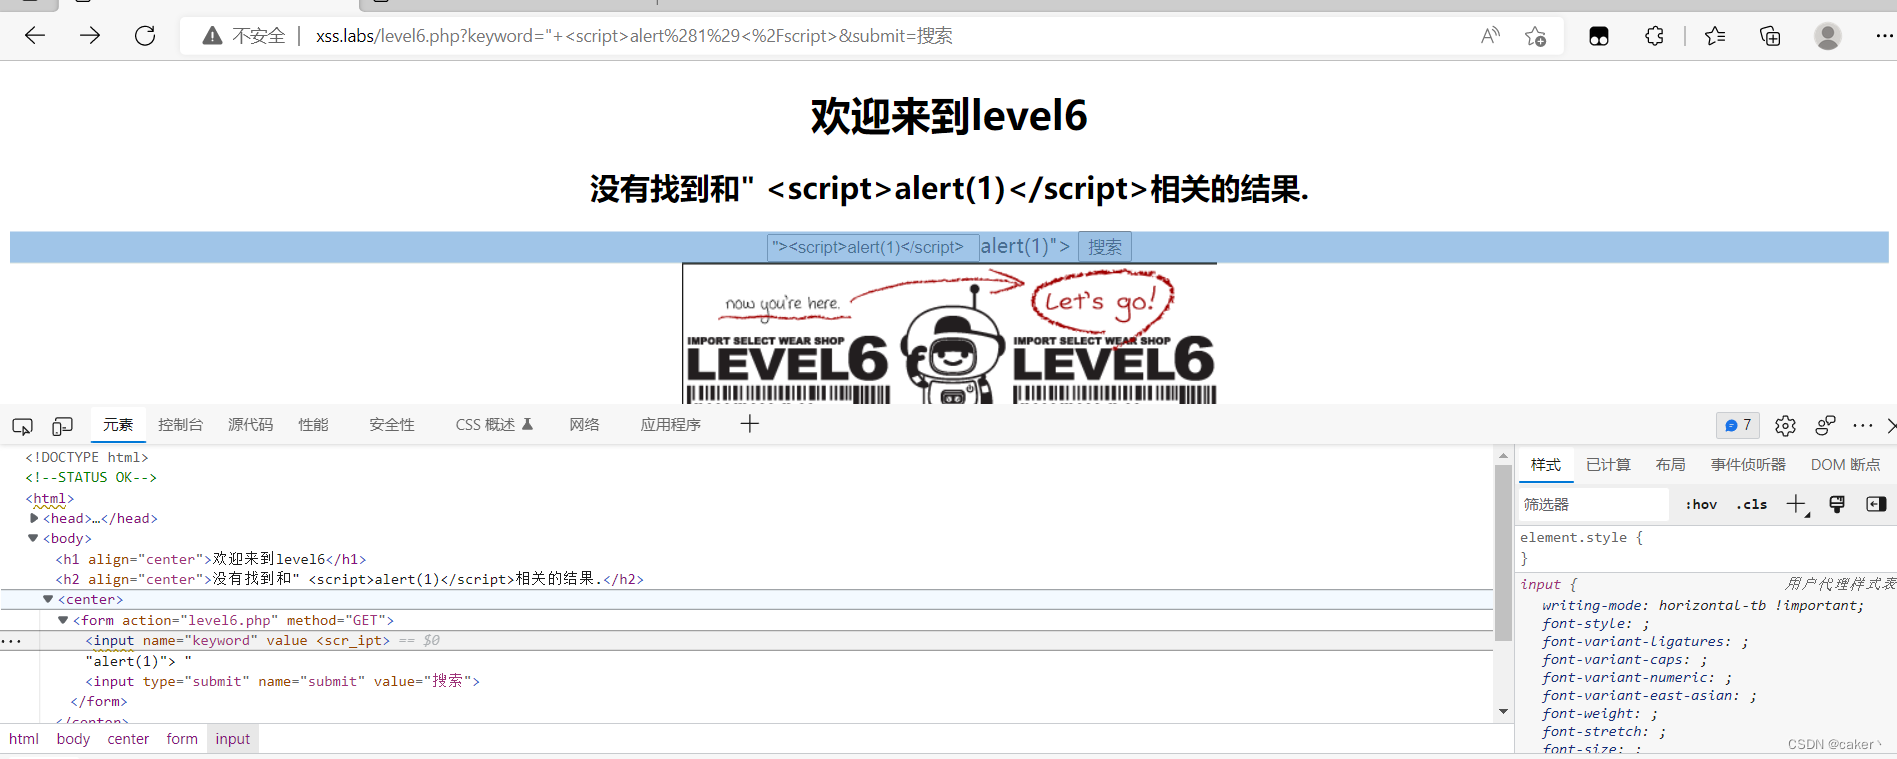Focus the styles 筛选器 filter box
This screenshot has height=759, width=1897.
(1594, 505)
